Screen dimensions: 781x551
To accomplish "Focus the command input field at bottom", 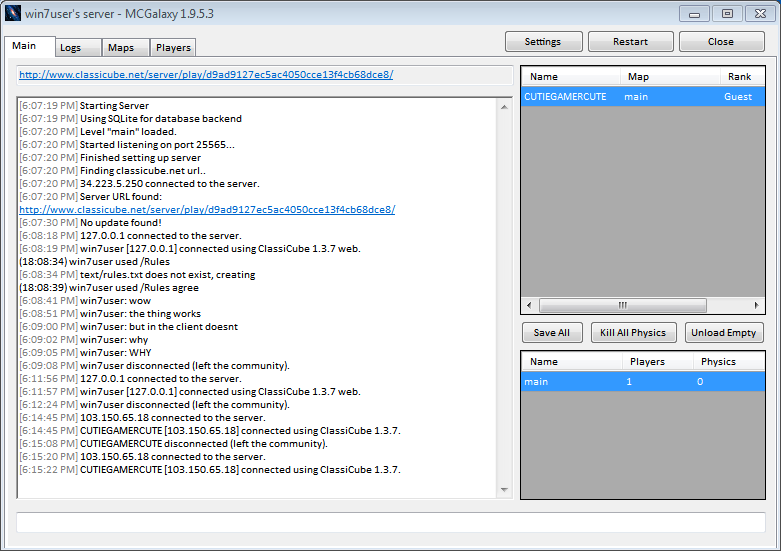I will (x=390, y=523).
